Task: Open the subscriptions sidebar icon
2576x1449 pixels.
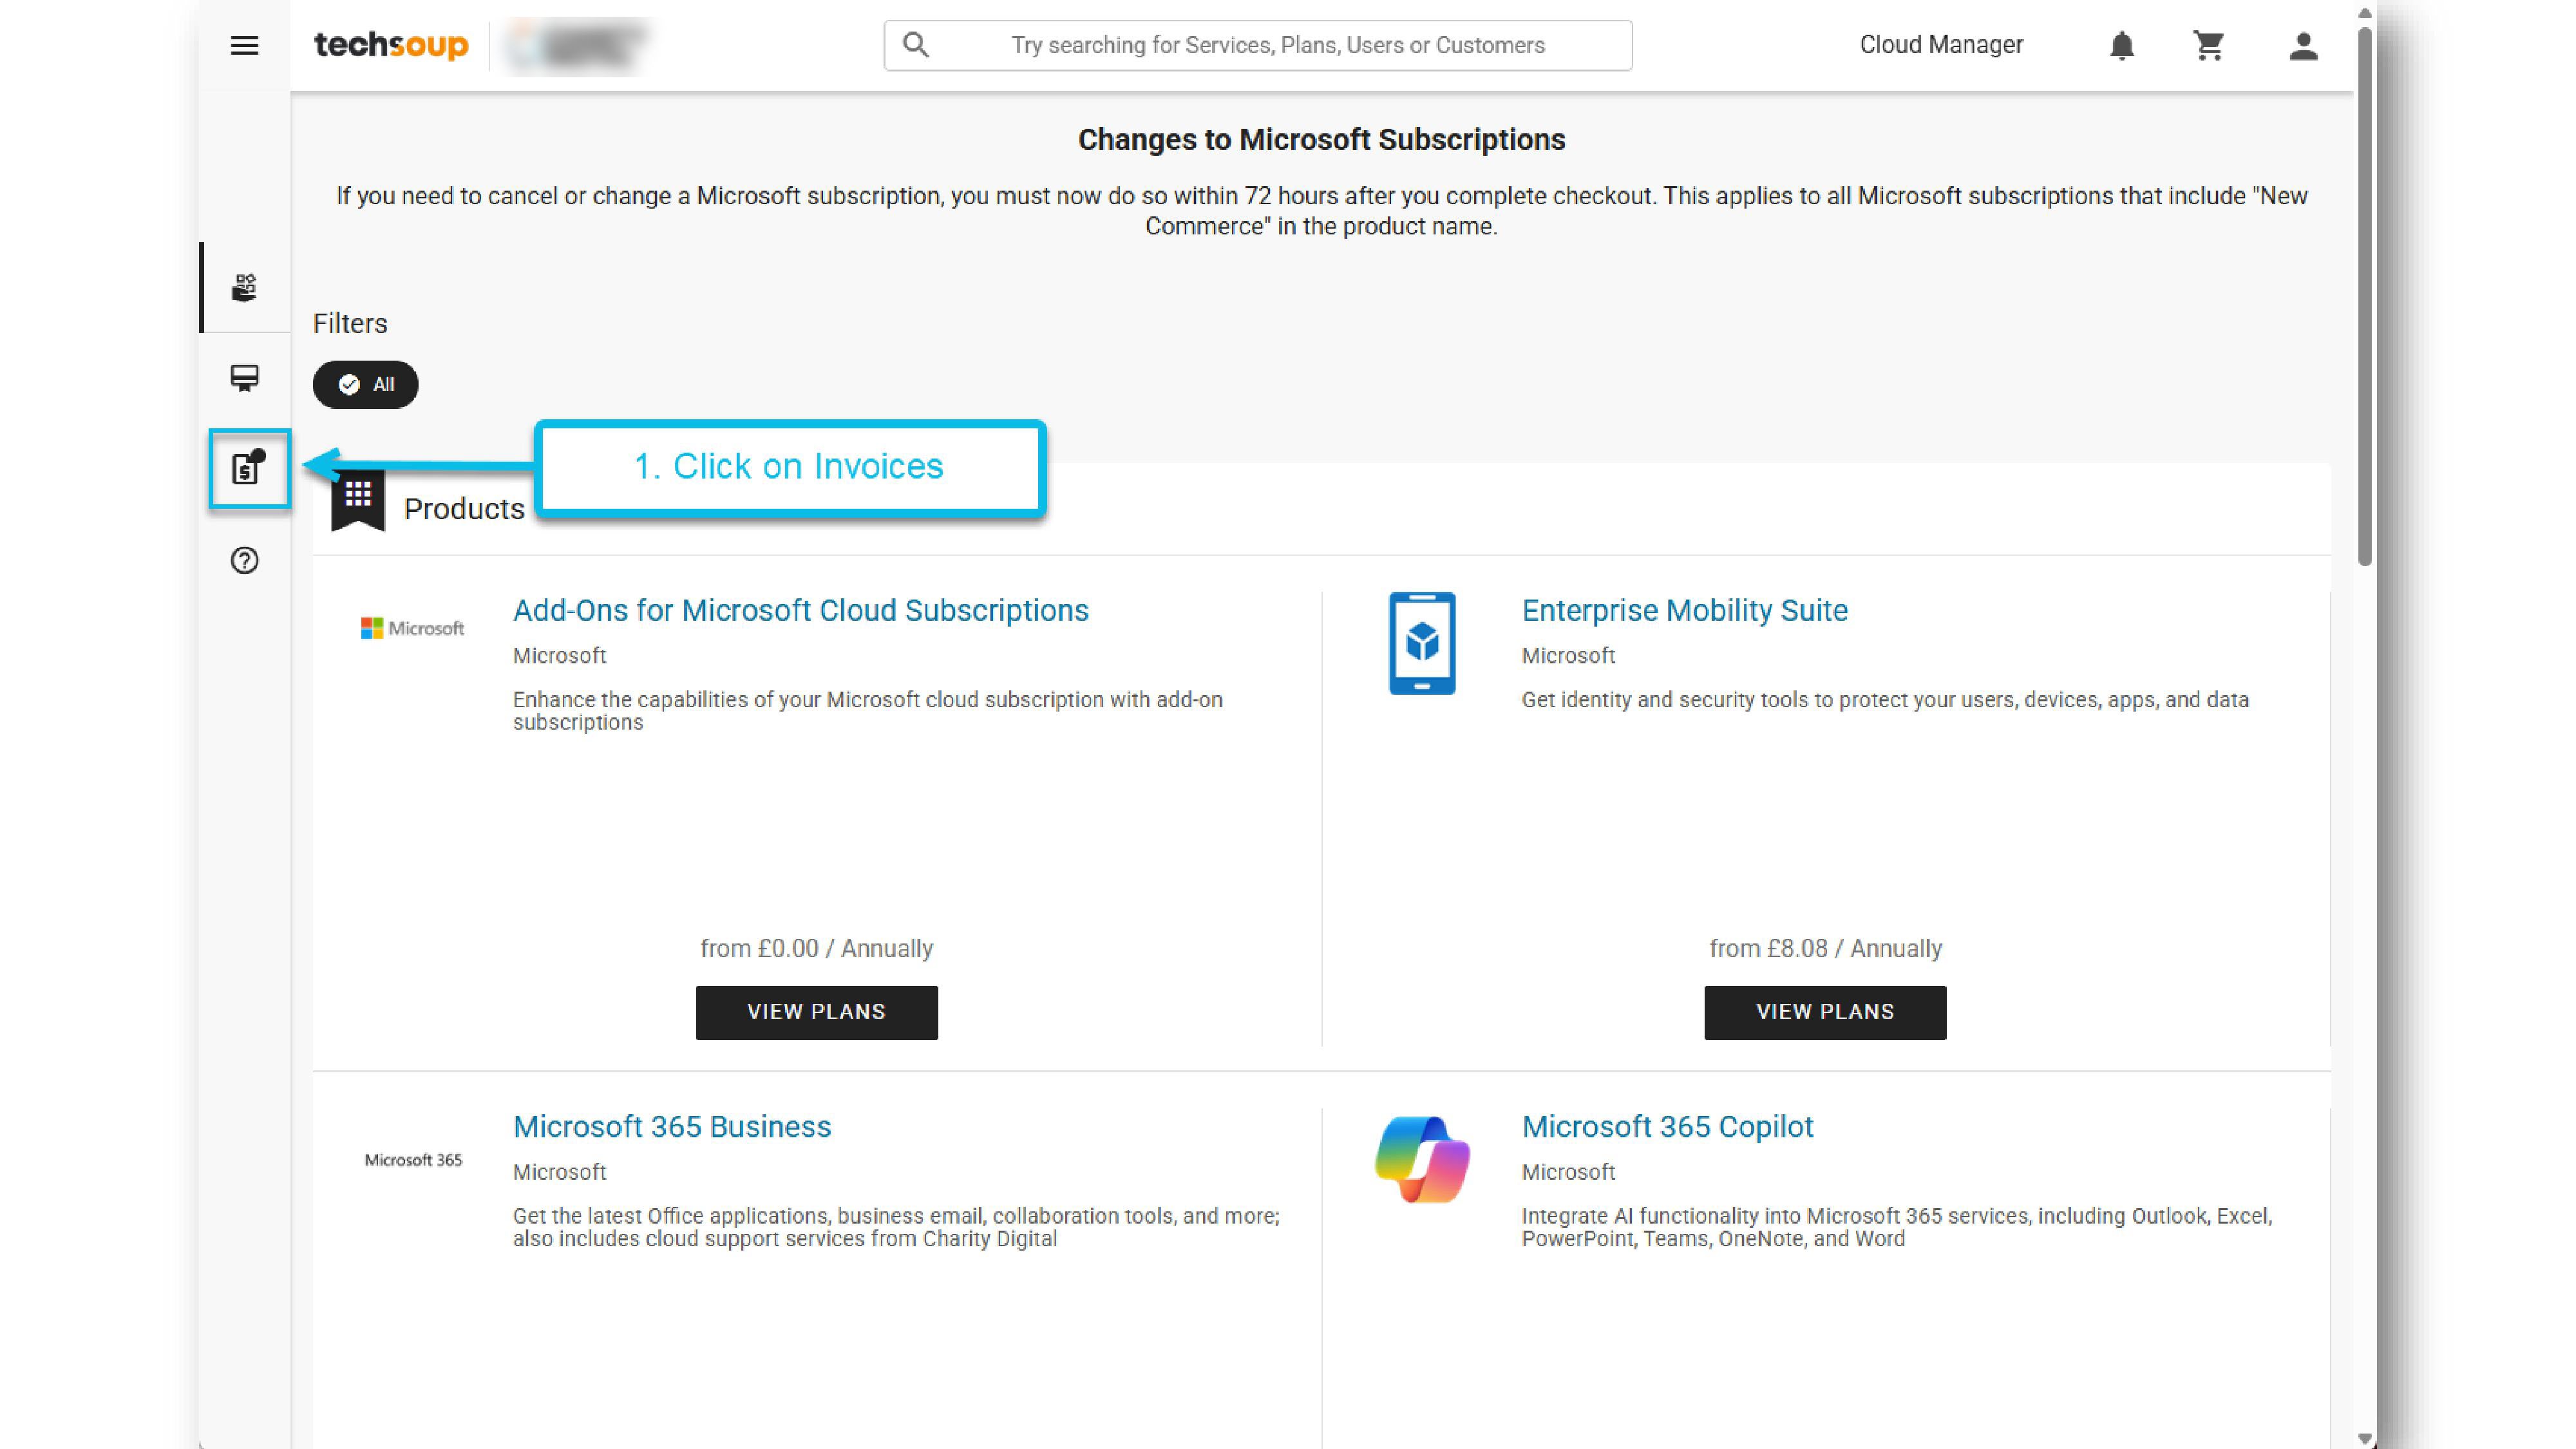Action: click(x=244, y=378)
